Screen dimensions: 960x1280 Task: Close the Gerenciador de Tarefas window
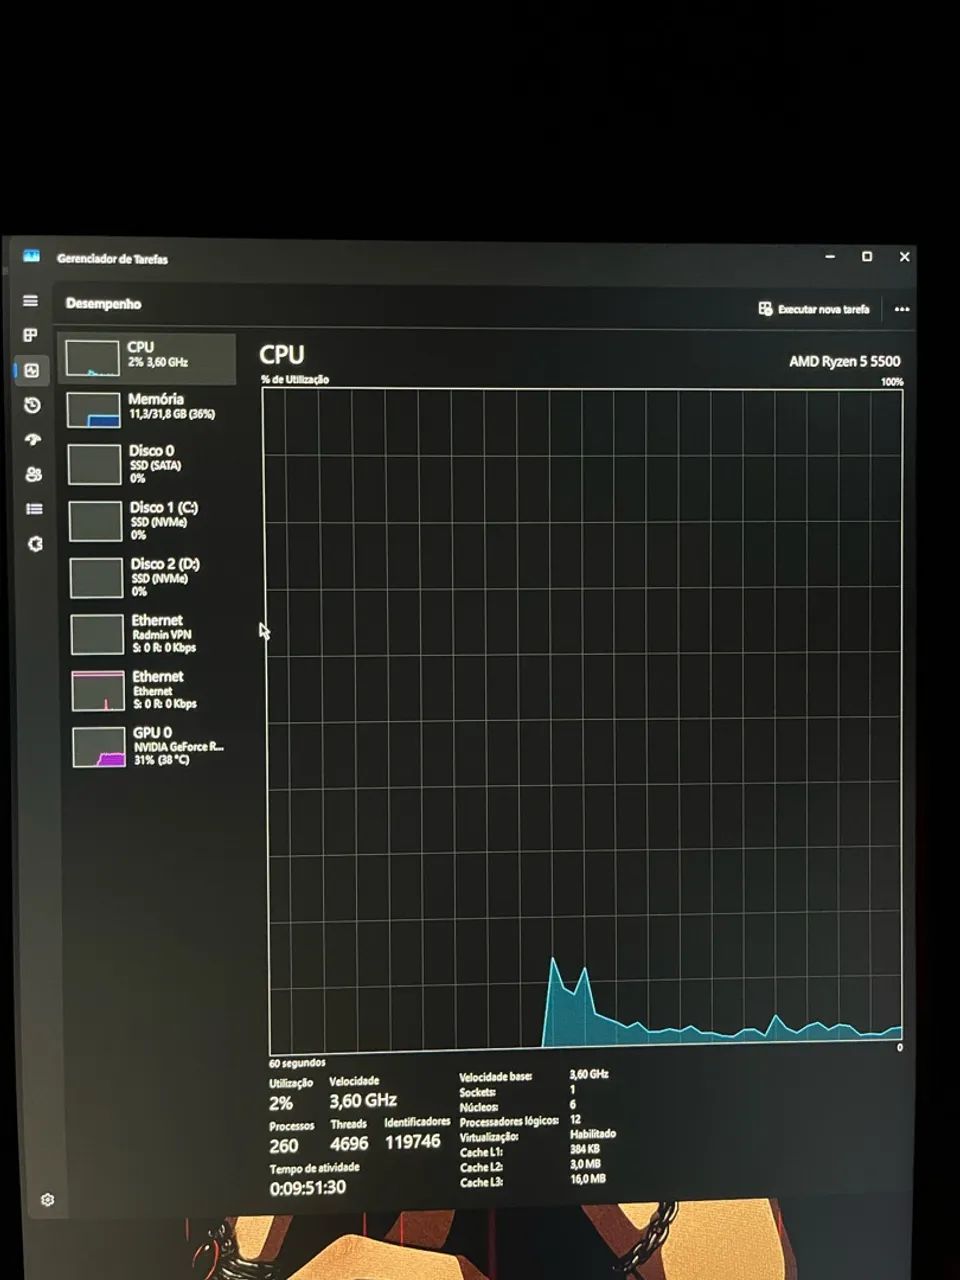(905, 257)
